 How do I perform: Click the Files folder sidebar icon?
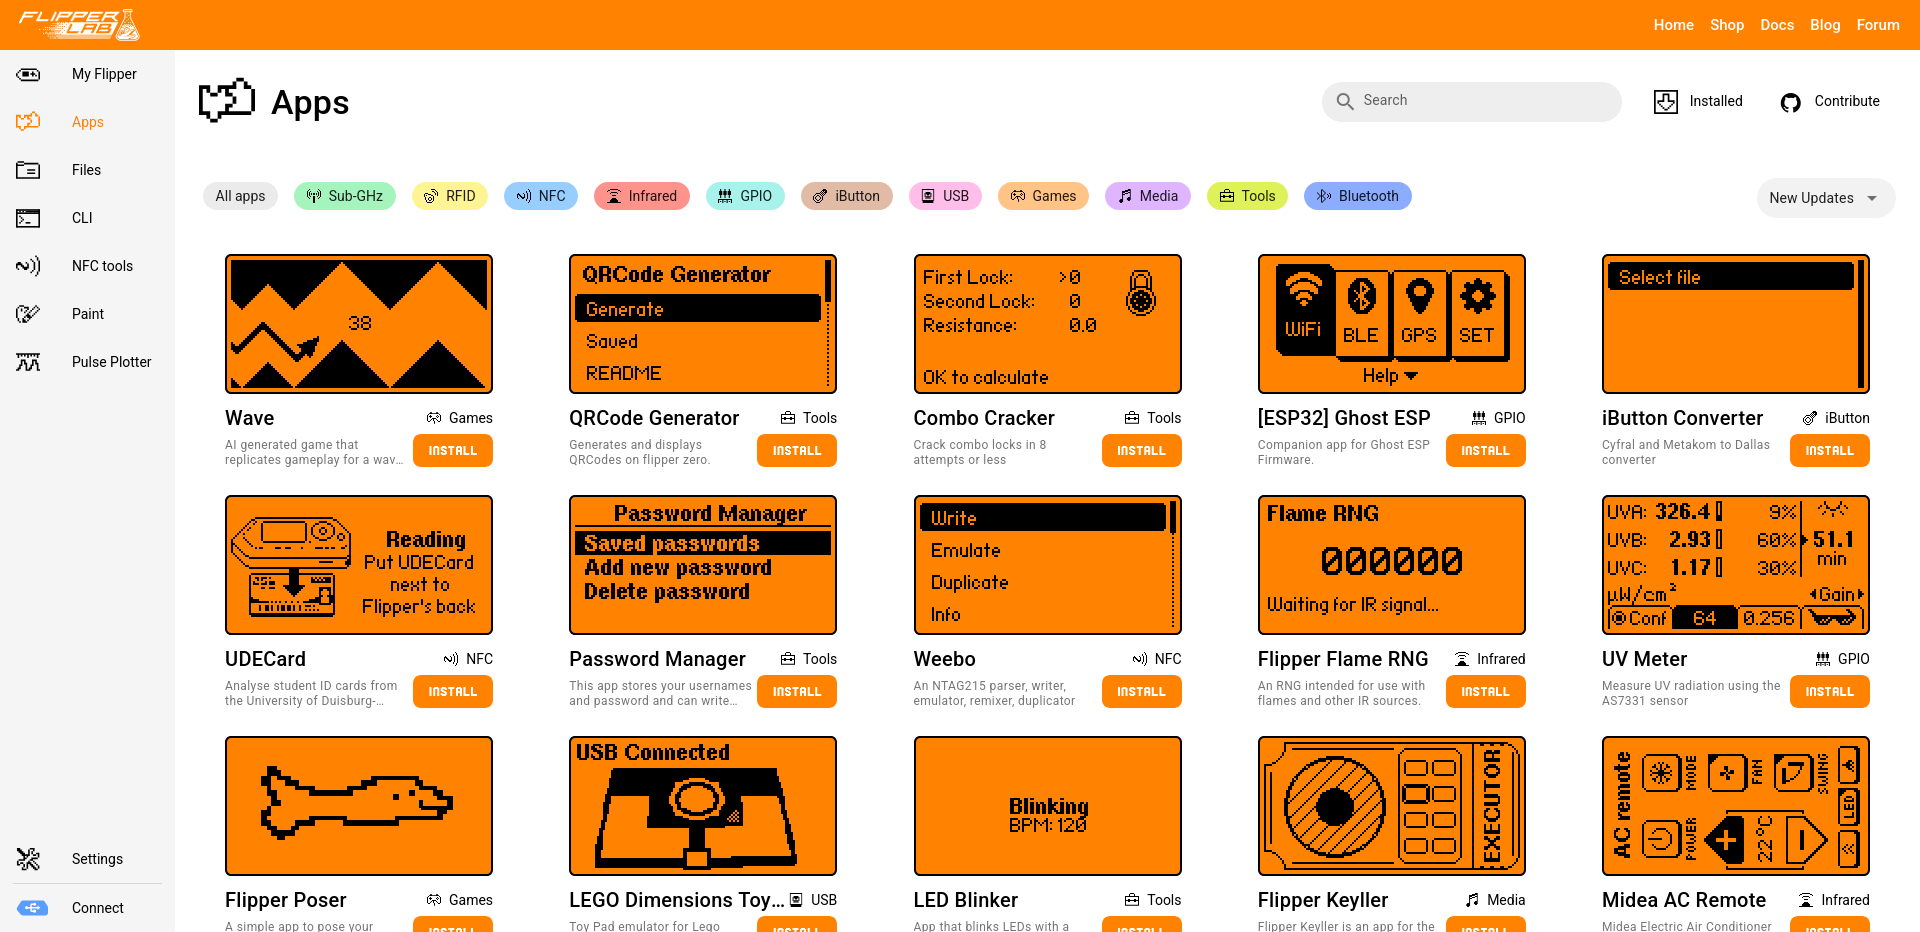(x=28, y=170)
